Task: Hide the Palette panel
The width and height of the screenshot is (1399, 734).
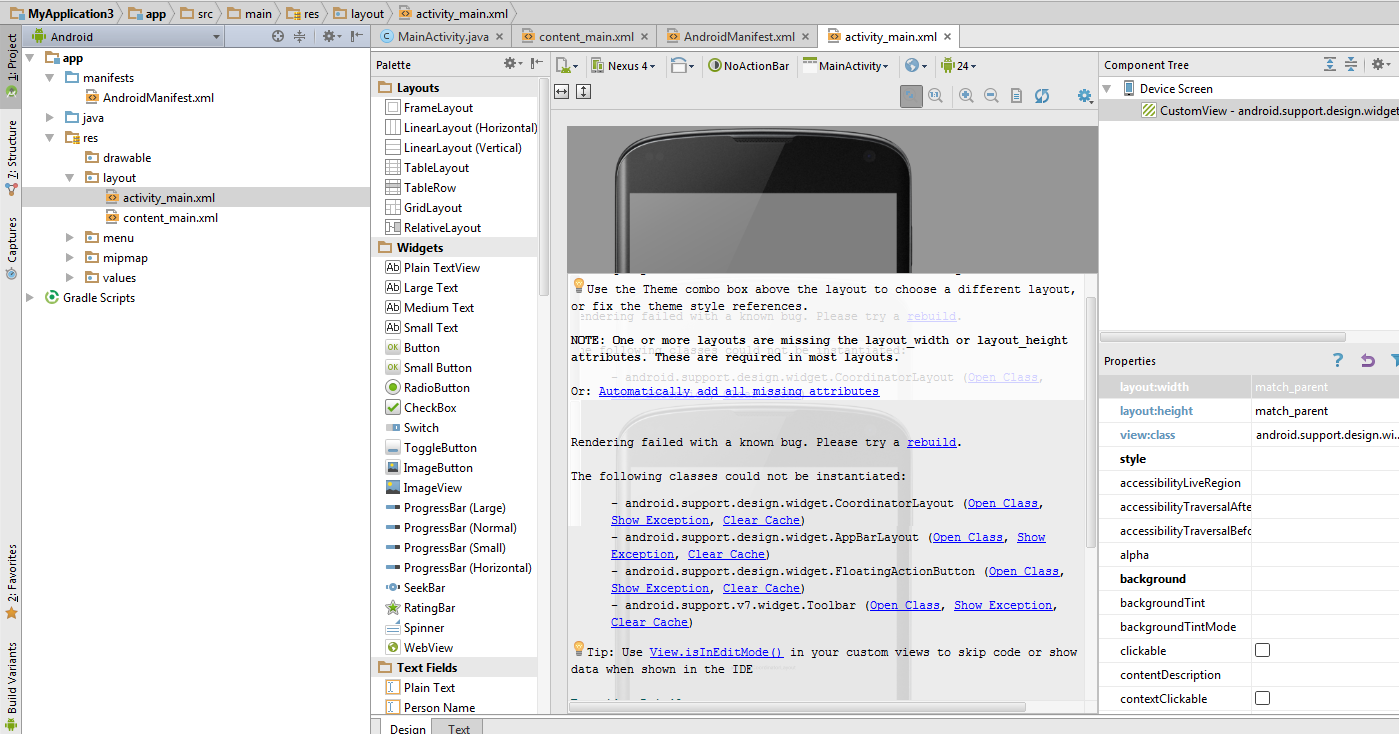Action: 537,64
